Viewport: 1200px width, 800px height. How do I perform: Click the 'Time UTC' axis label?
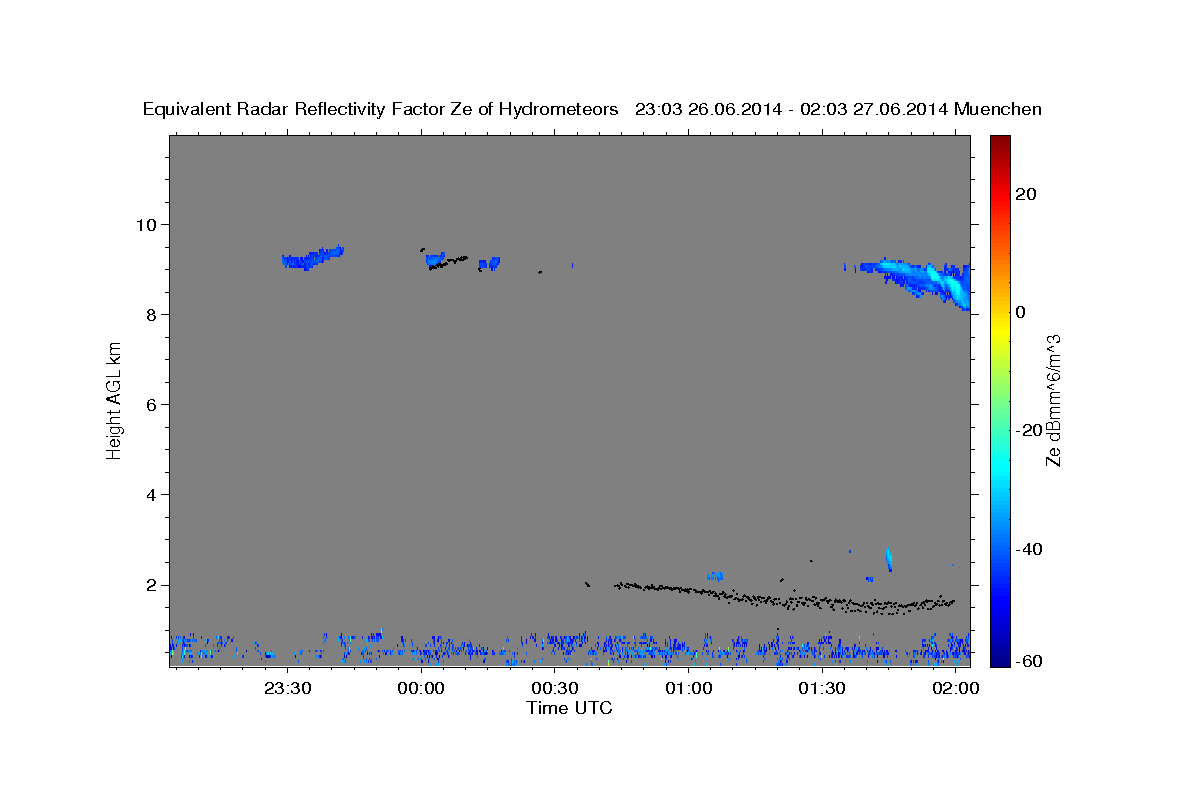(569, 708)
